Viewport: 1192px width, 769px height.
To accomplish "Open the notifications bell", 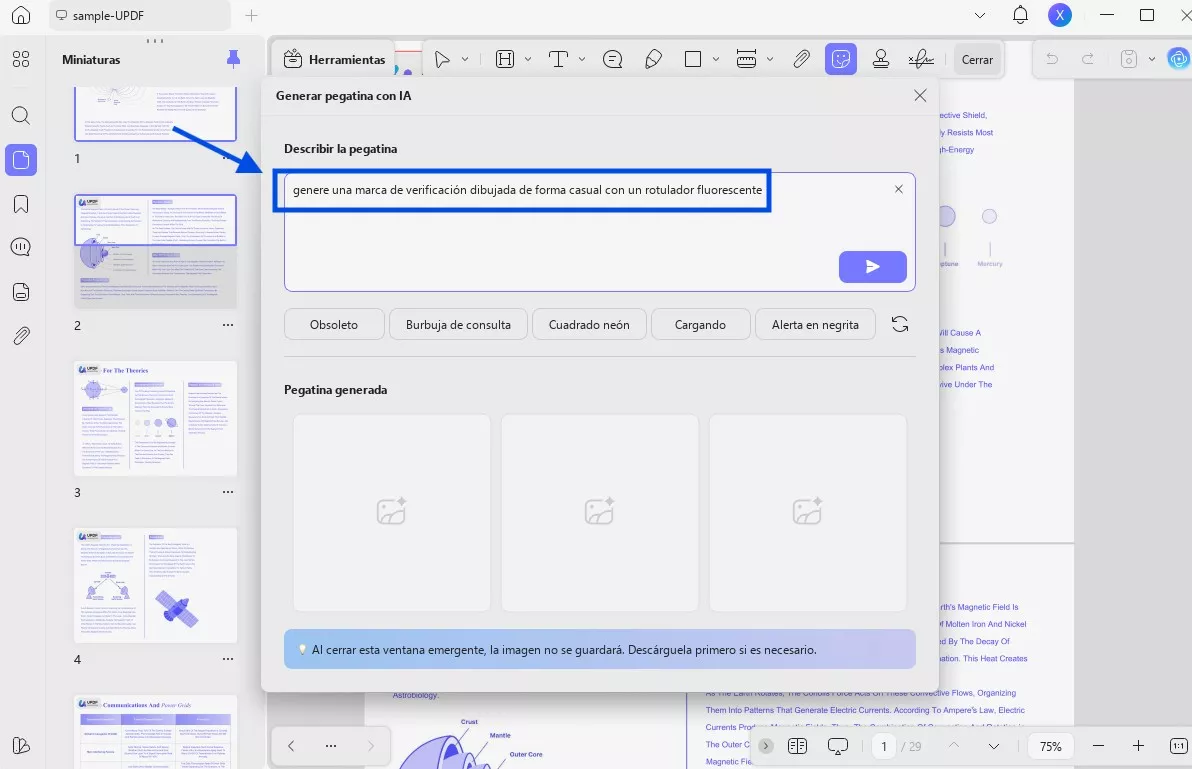I will (x=1020, y=14).
